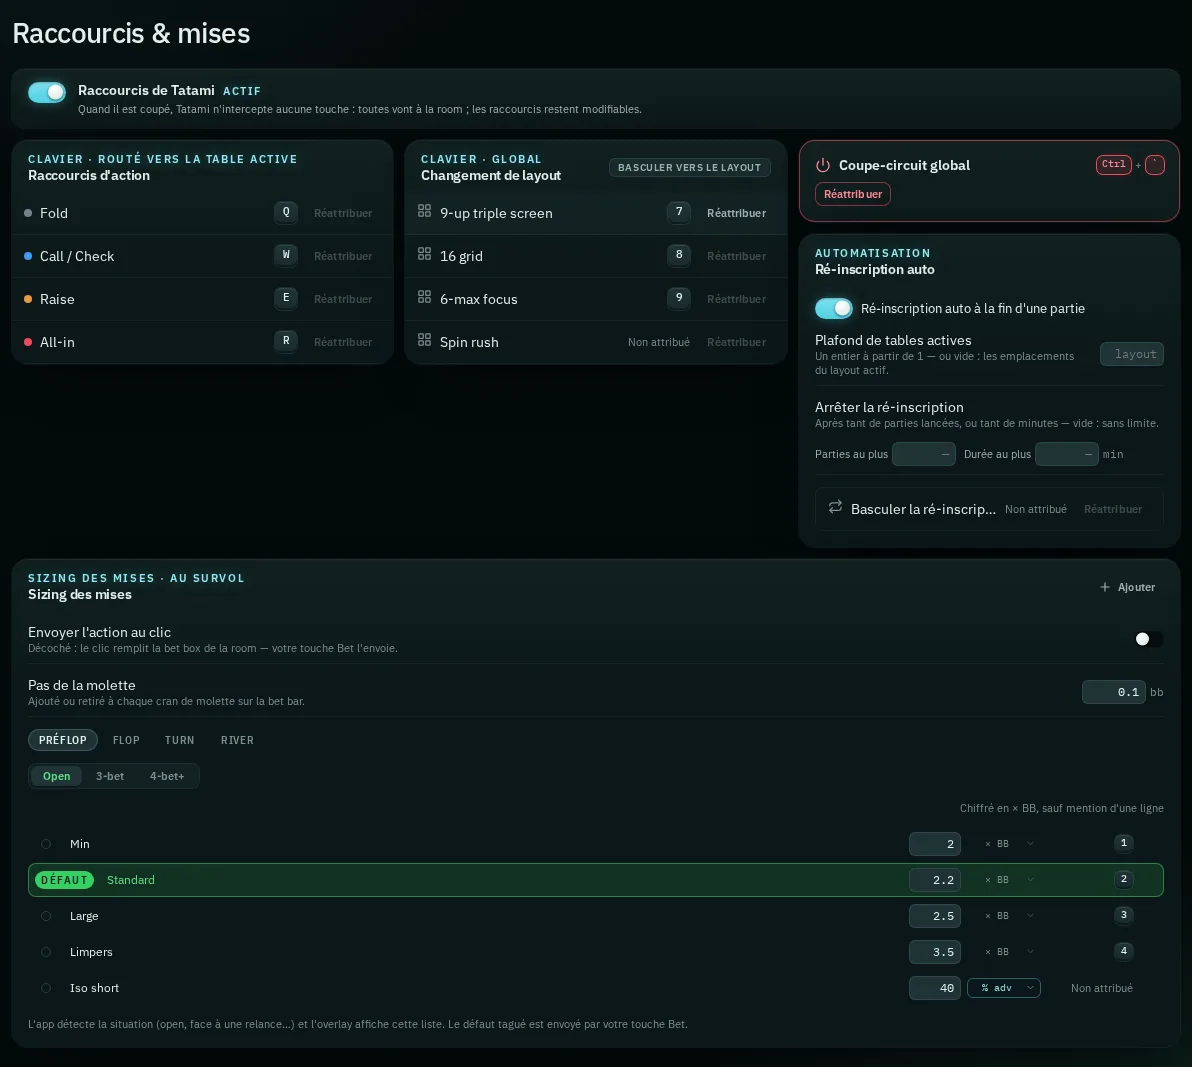Click the Basculer la ré-inscription swap icon
The height and width of the screenshot is (1067, 1192).
click(x=835, y=507)
